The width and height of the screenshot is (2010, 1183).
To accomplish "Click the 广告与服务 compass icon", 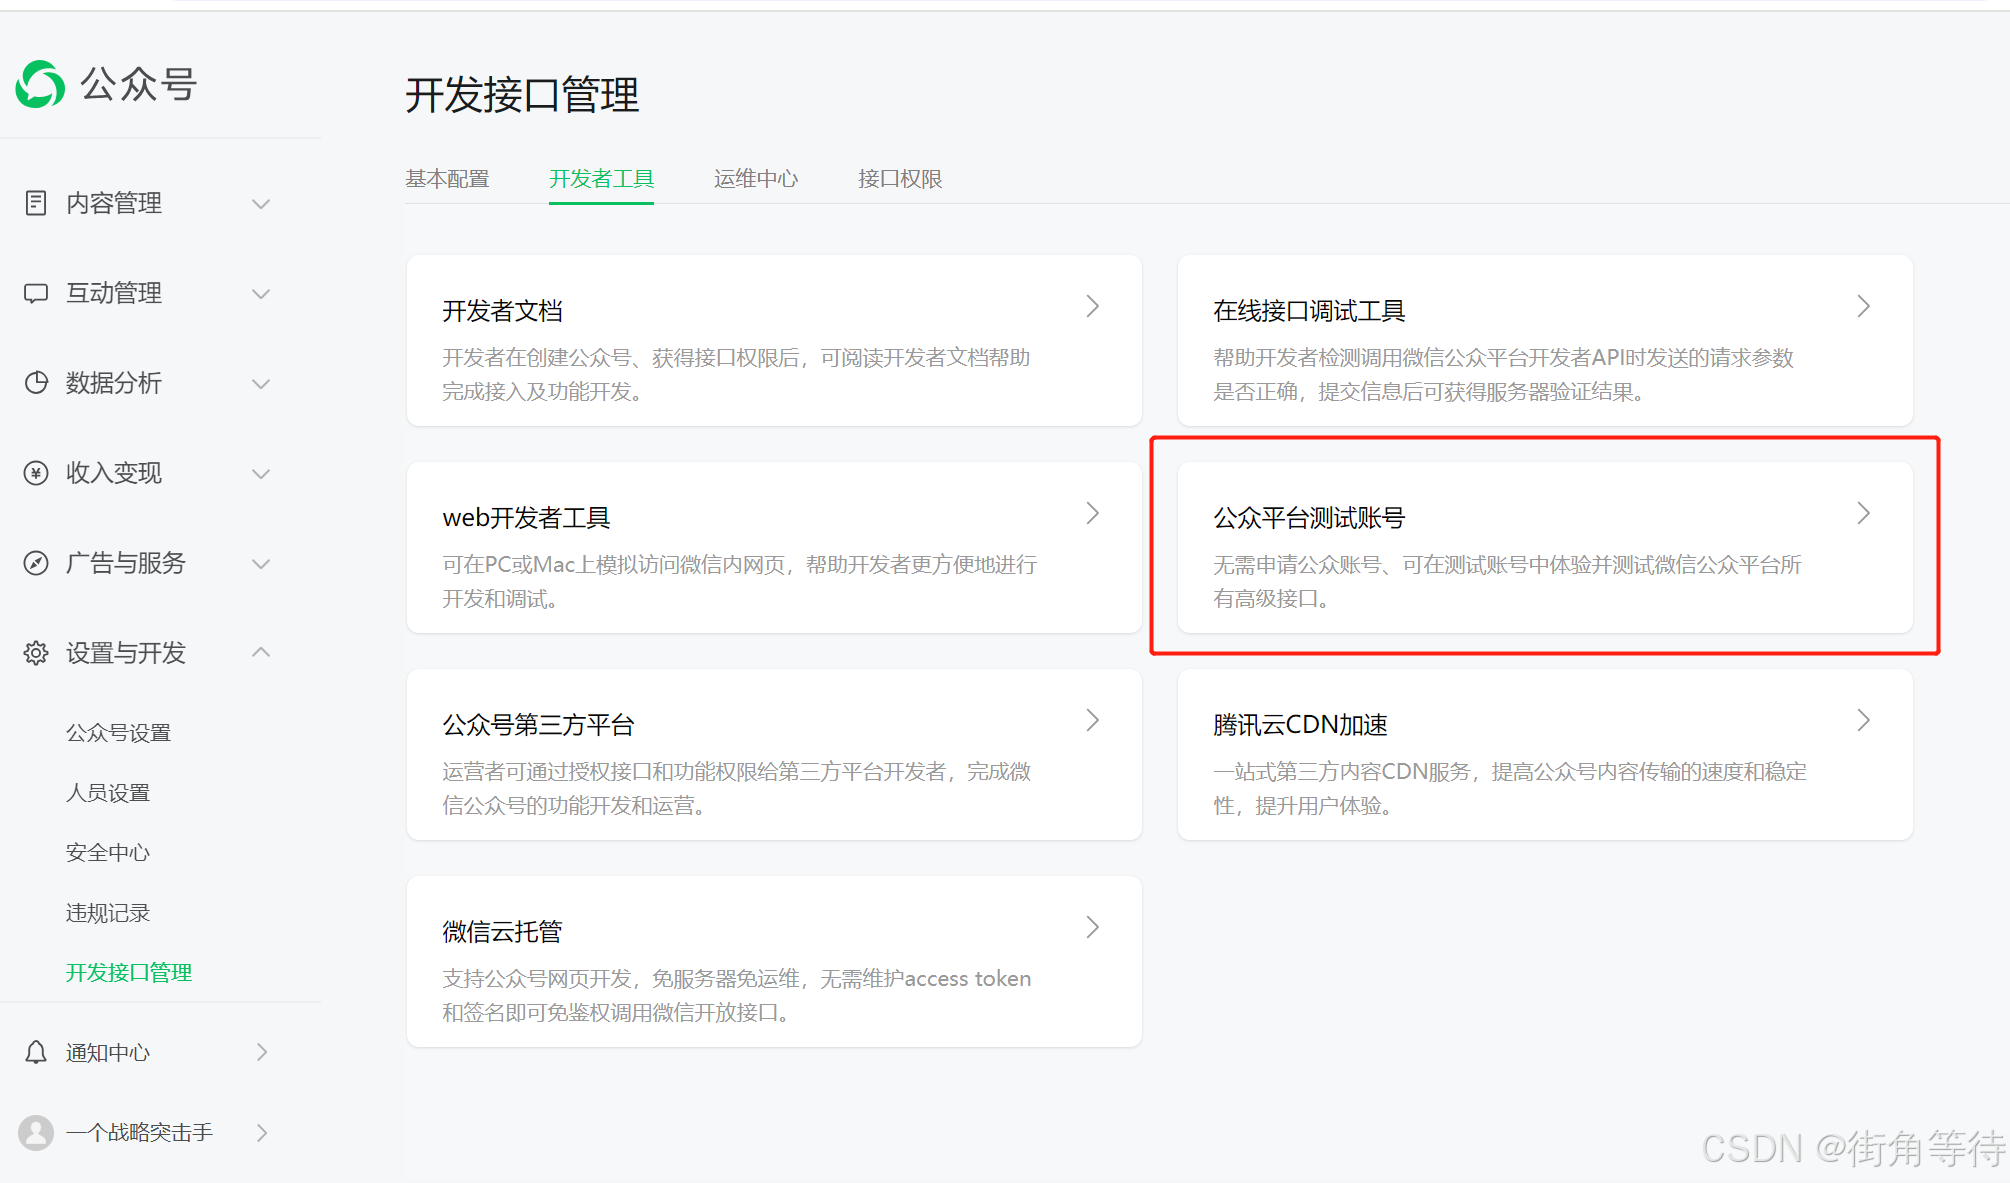I will coord(36,563).
